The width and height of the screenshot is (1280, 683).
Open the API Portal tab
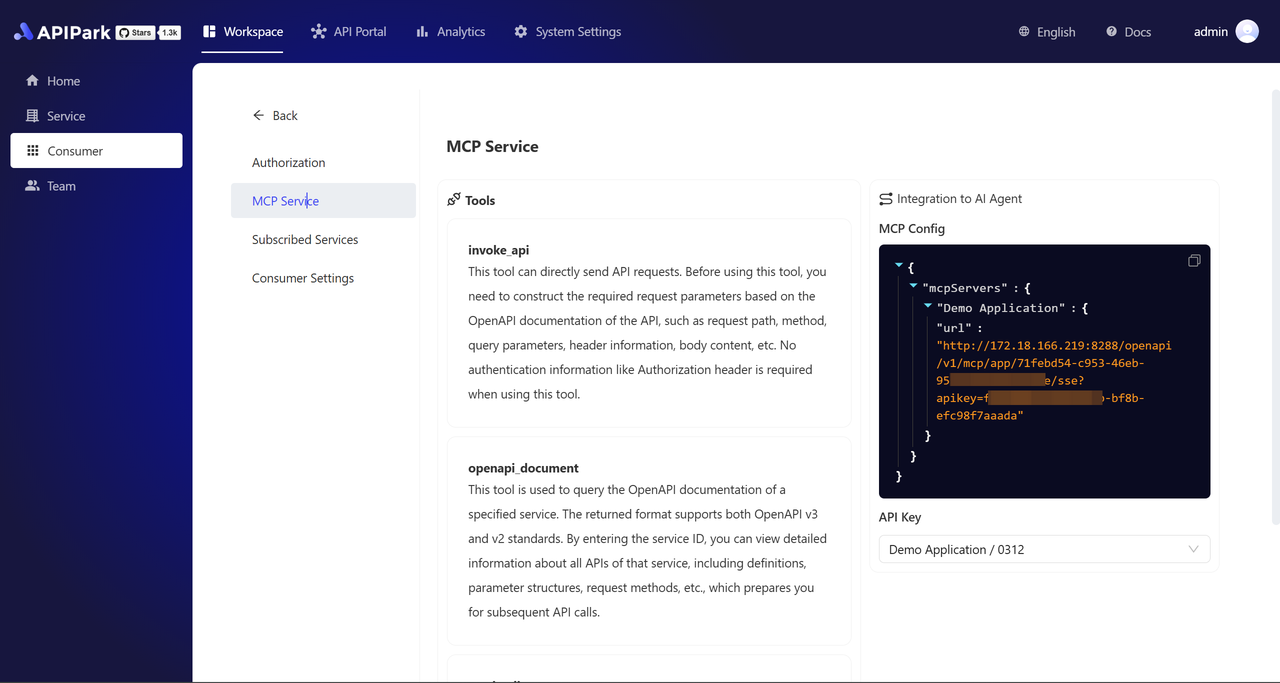point(348,32)
